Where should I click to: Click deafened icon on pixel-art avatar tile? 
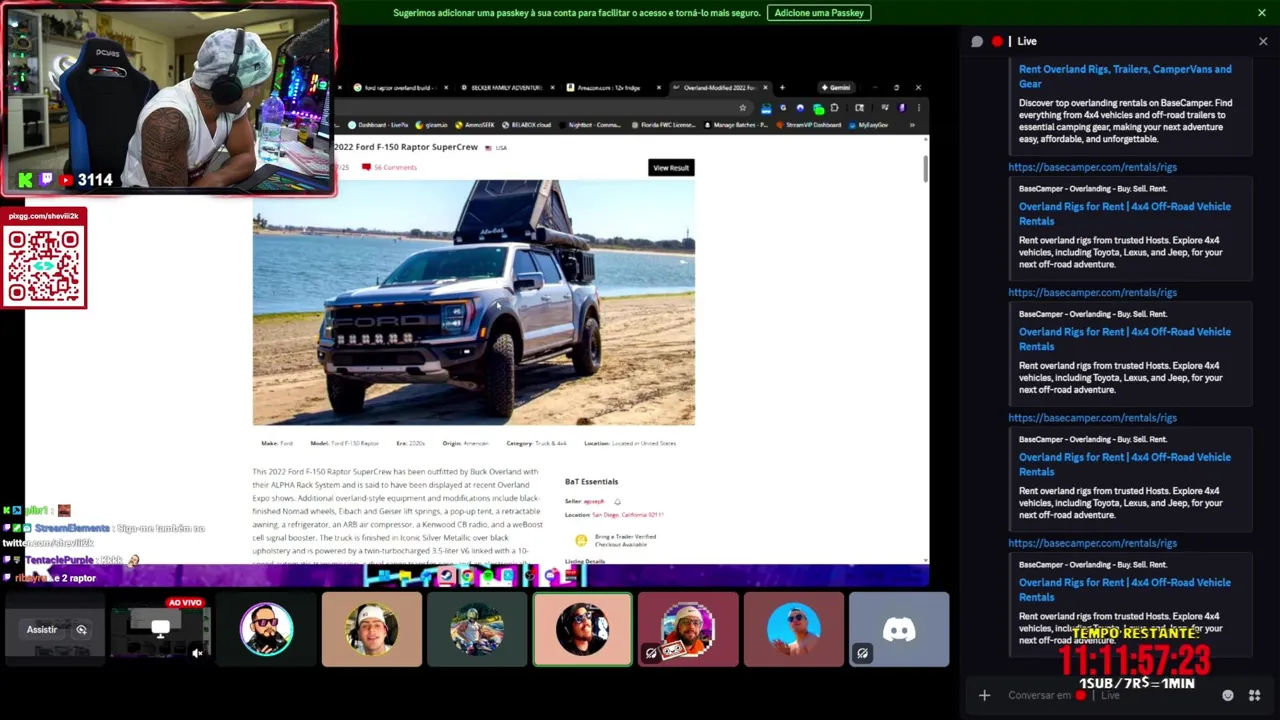[652, 653]
